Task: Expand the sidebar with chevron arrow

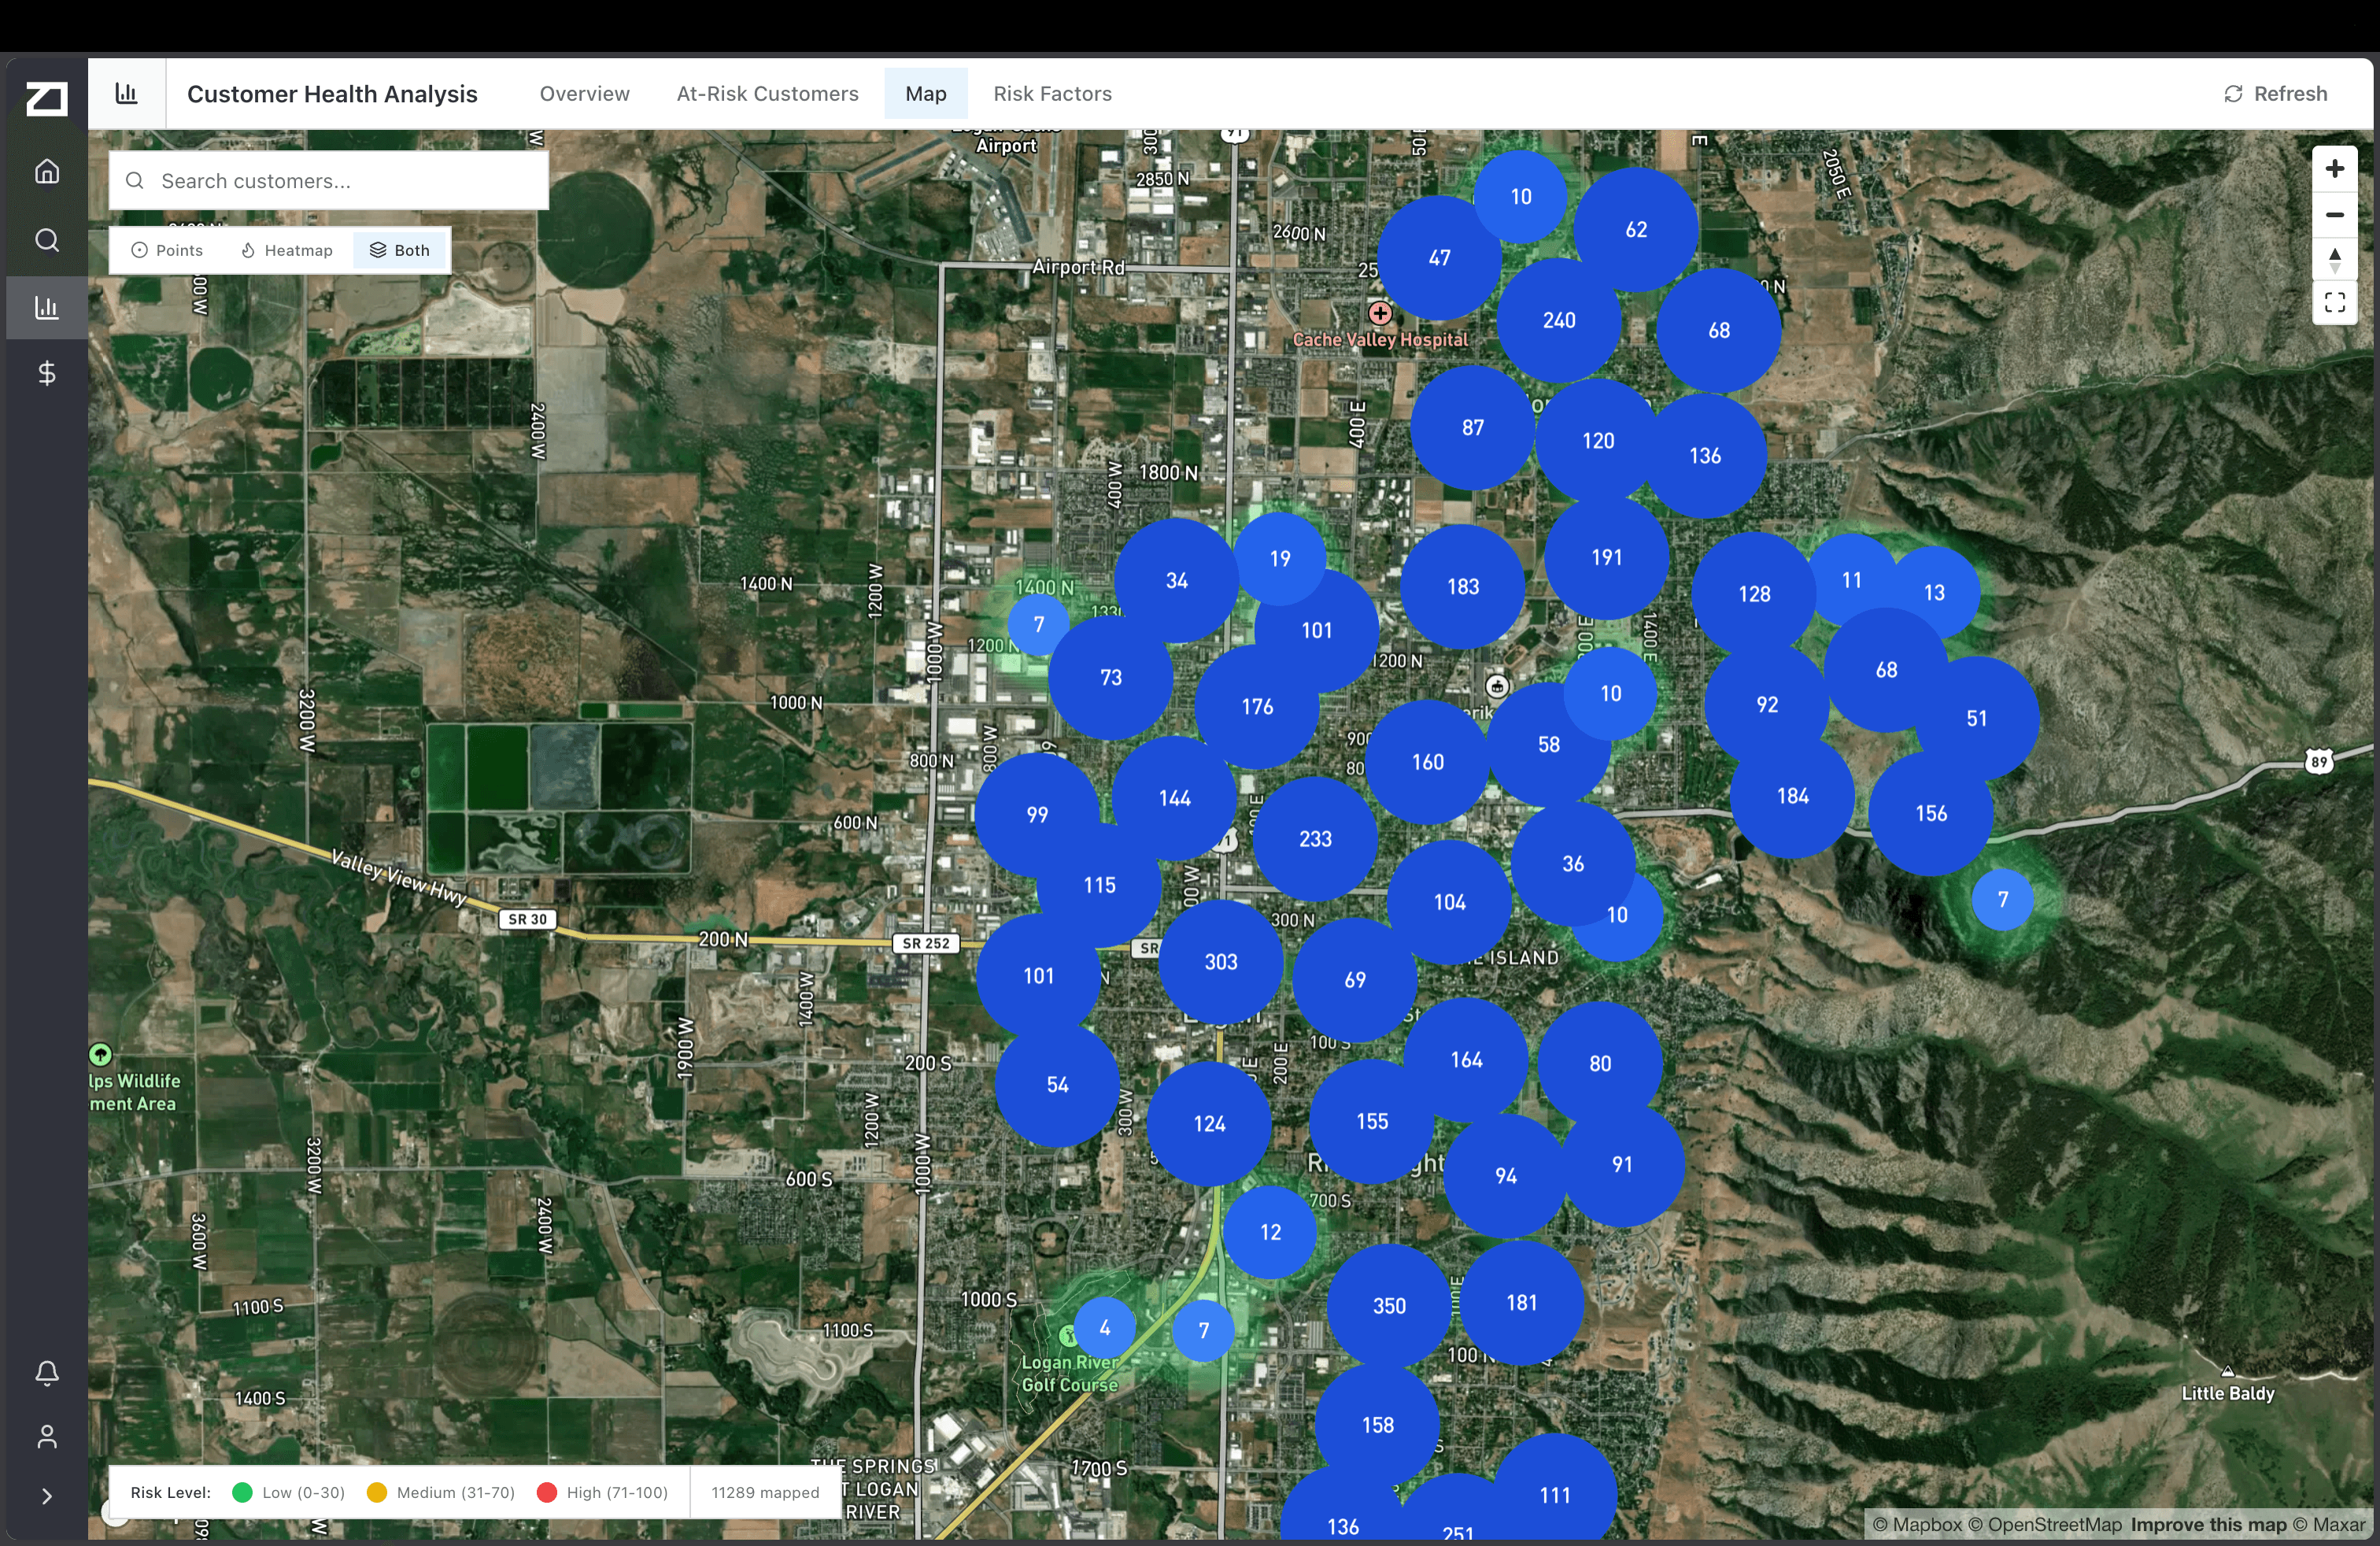Action: point(47,1496)
